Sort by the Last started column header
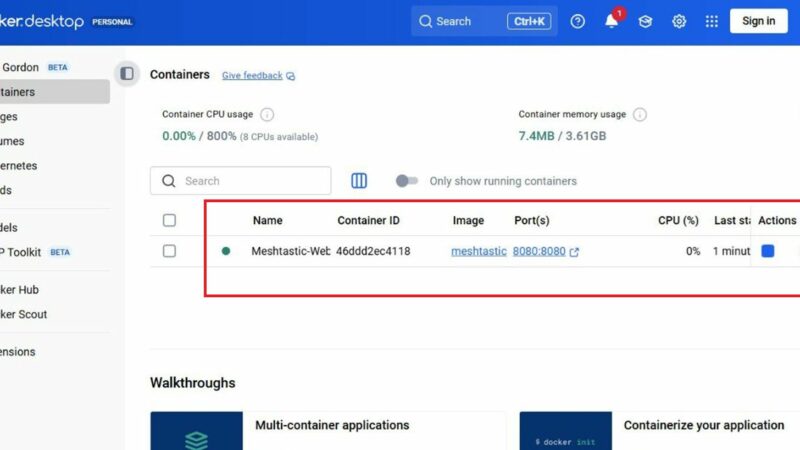Image resolution: width=800 pixels, height=450 pixels. [732, 220]
